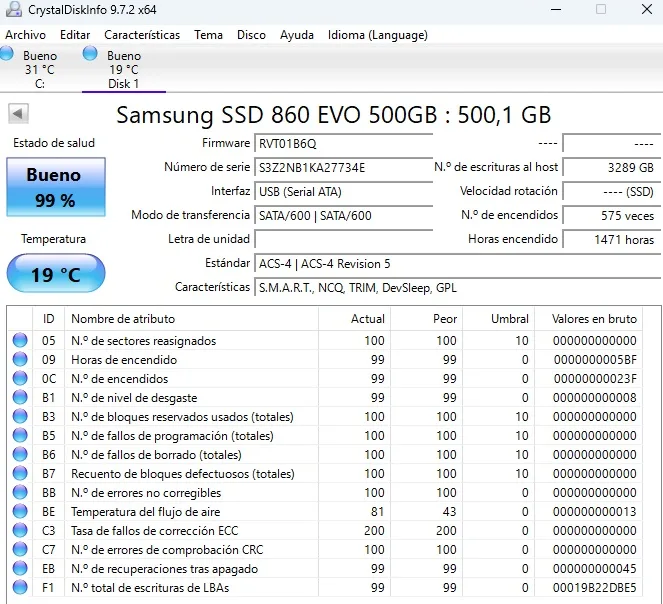
Task: Click the power-on hours value 1471 horas
Action: coord(612,239)
